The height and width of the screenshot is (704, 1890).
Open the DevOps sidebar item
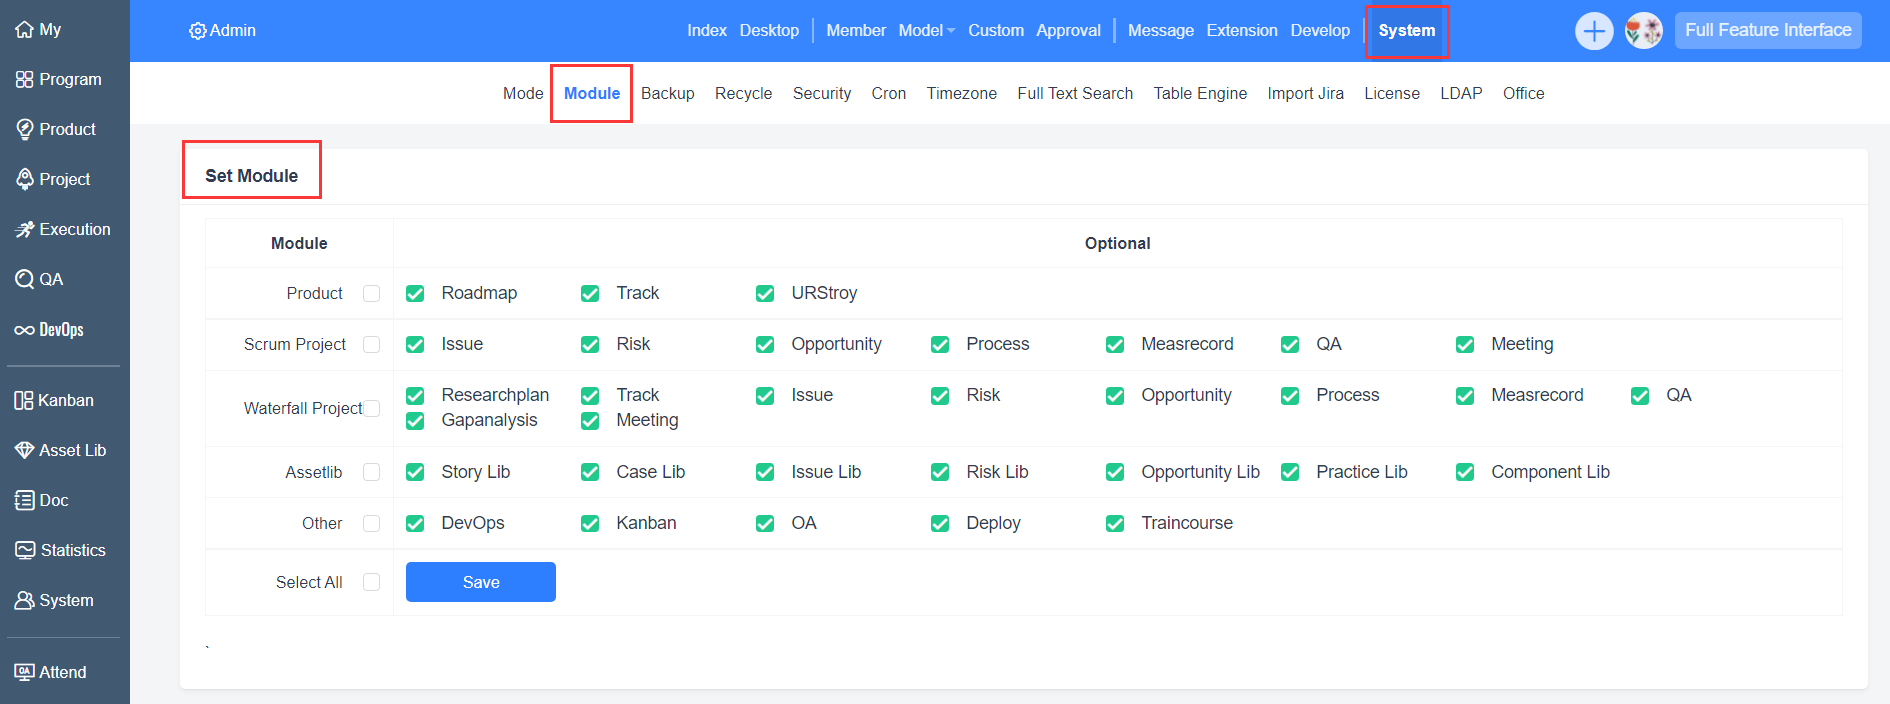pyautogui.click(x=49, y=330)
